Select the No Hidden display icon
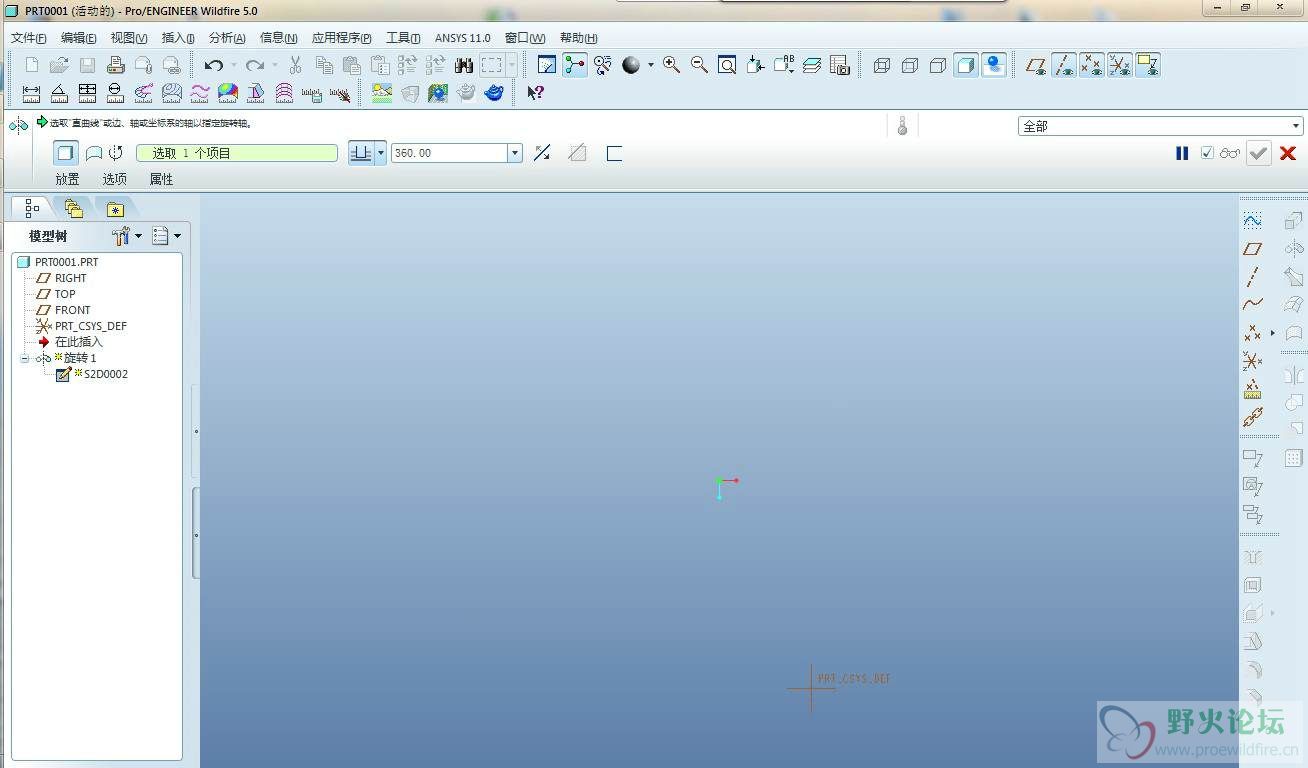1308x768 pixels. pos(937,66)
